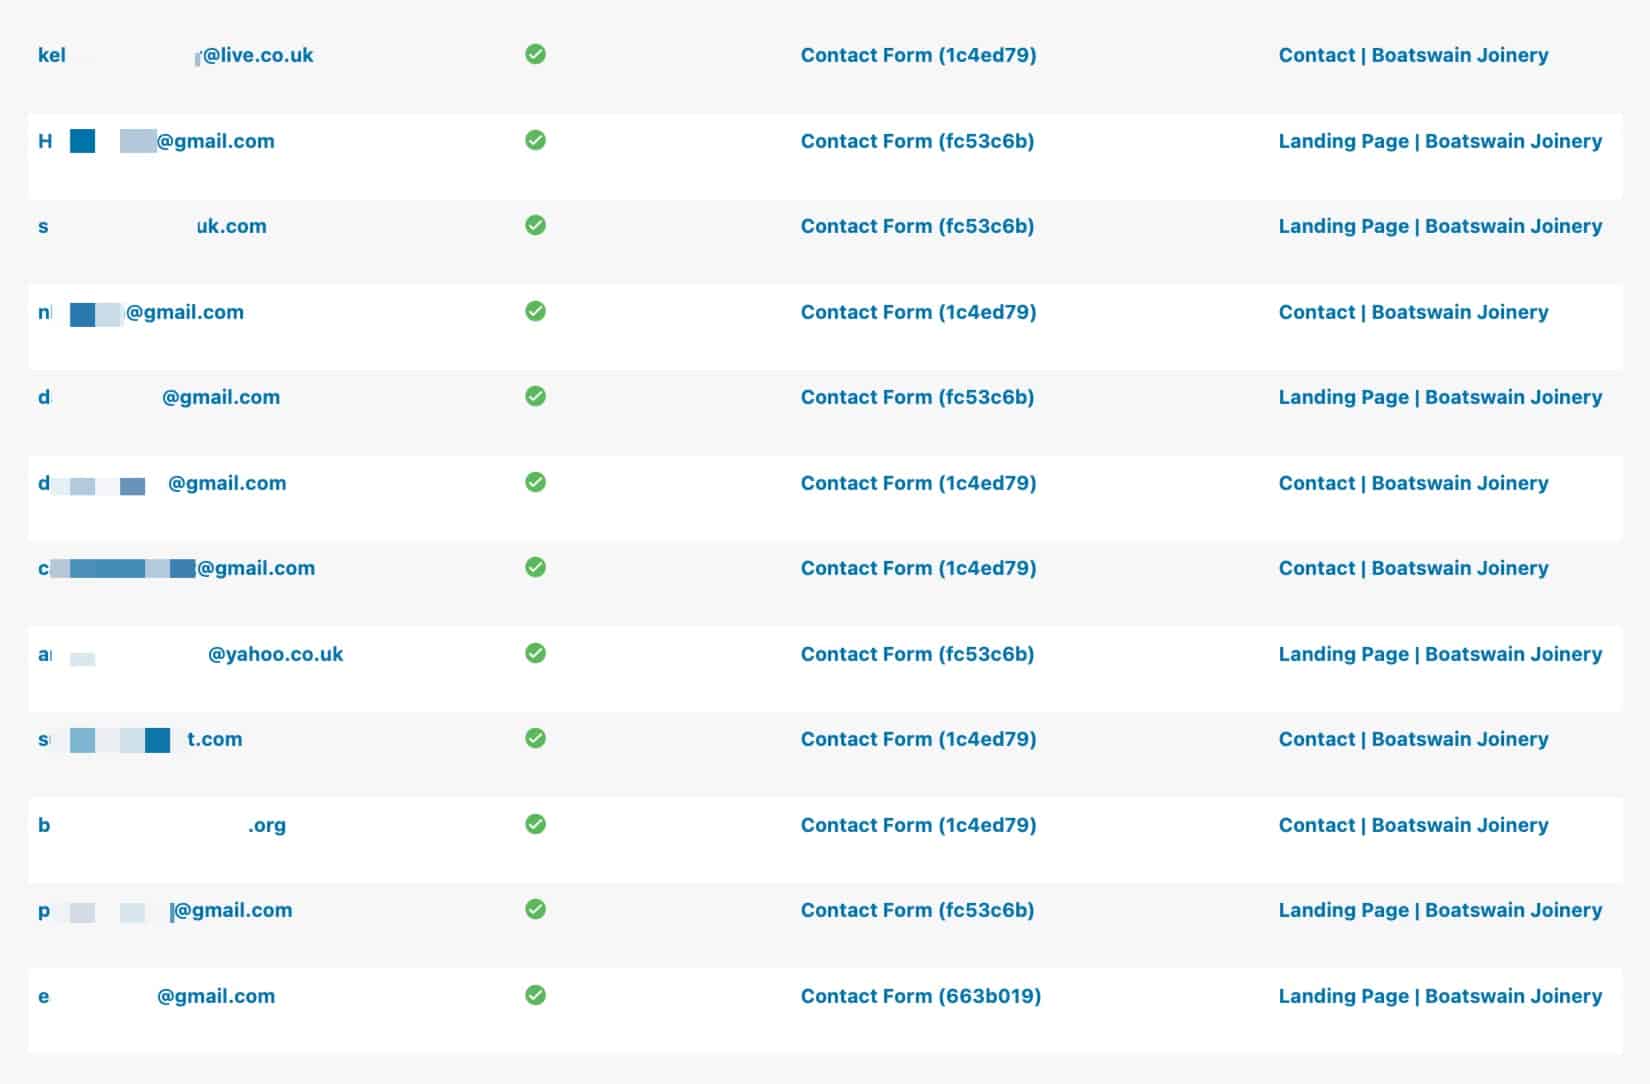The width and height of the screenshot is (1650, 1084).
Task: Open Landing Page | Boatswain Joinery in the s…uk.com row
Action: click(1440, 226)
